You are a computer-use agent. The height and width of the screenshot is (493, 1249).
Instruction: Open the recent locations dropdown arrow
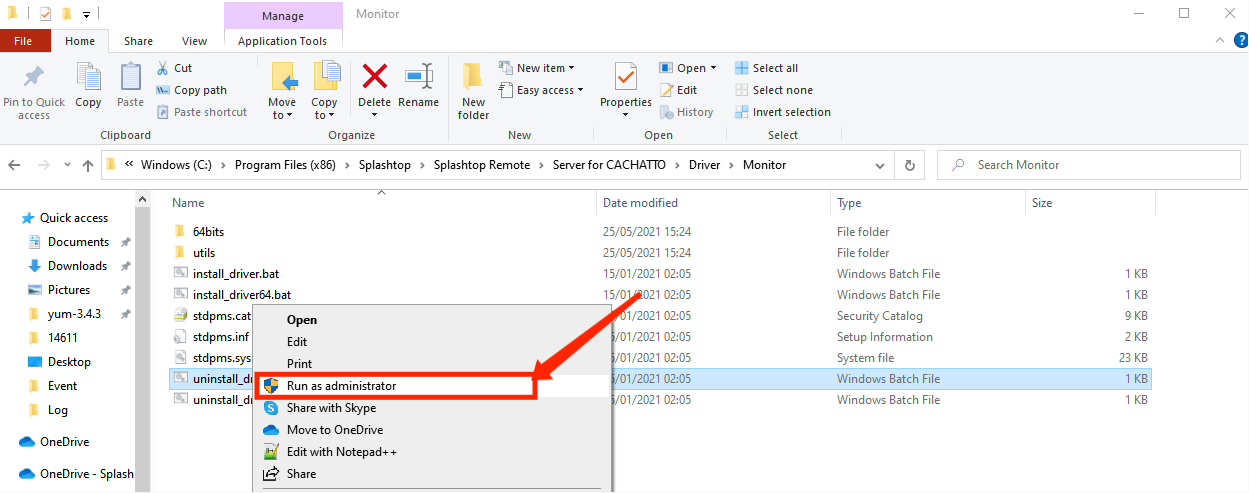[x=67, y=165]
